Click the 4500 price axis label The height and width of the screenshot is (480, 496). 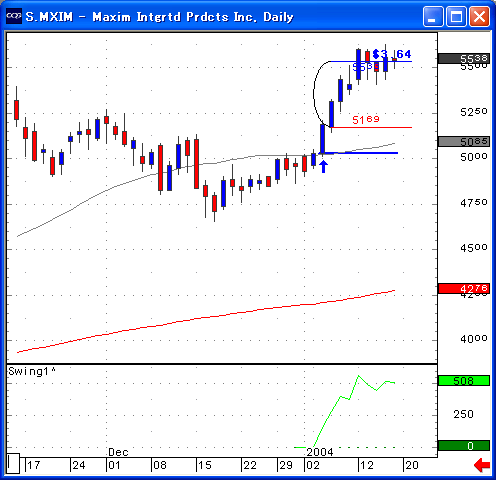coord(474,248)
